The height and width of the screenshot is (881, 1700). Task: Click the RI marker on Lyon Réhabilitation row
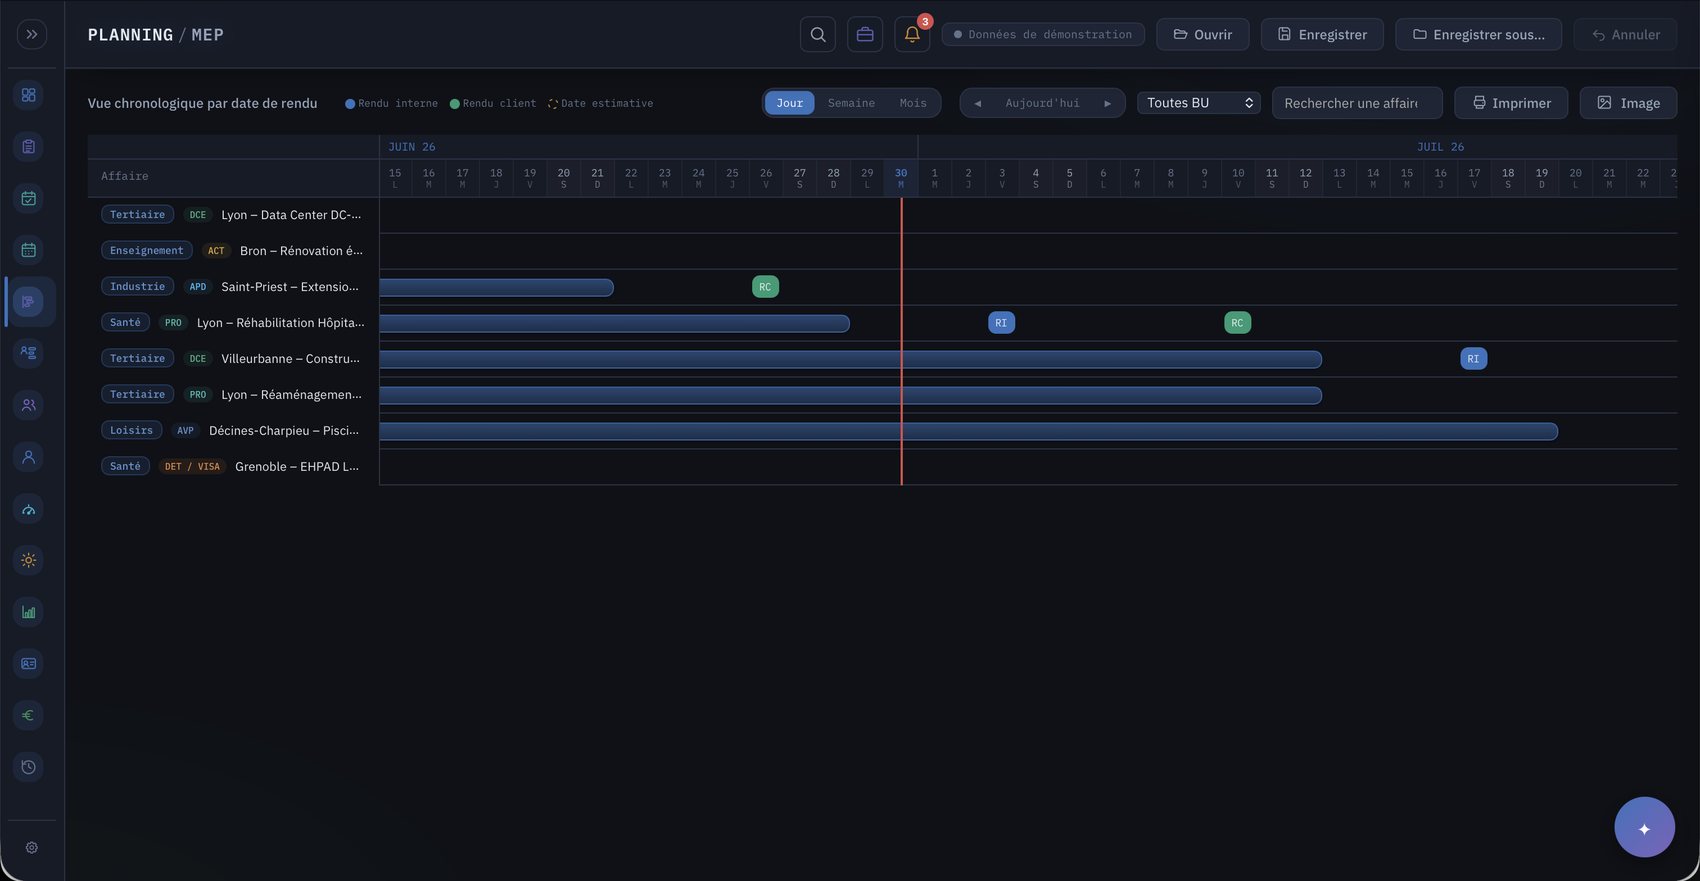pos(1001,323)
